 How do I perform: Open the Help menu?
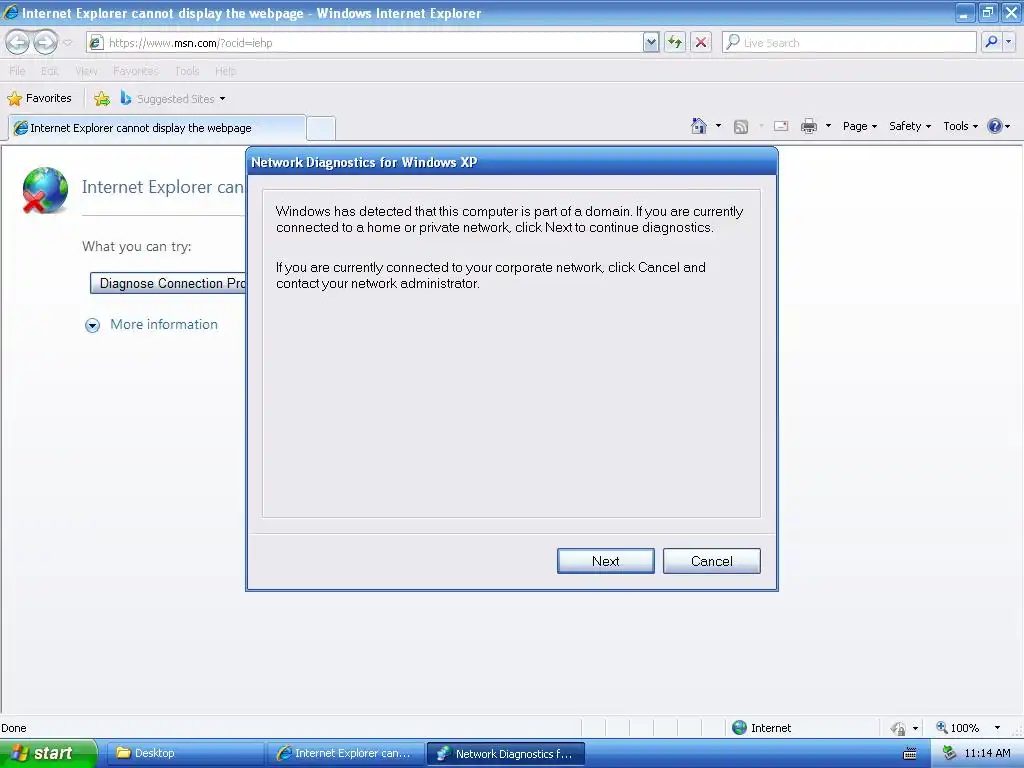[225, 71]
